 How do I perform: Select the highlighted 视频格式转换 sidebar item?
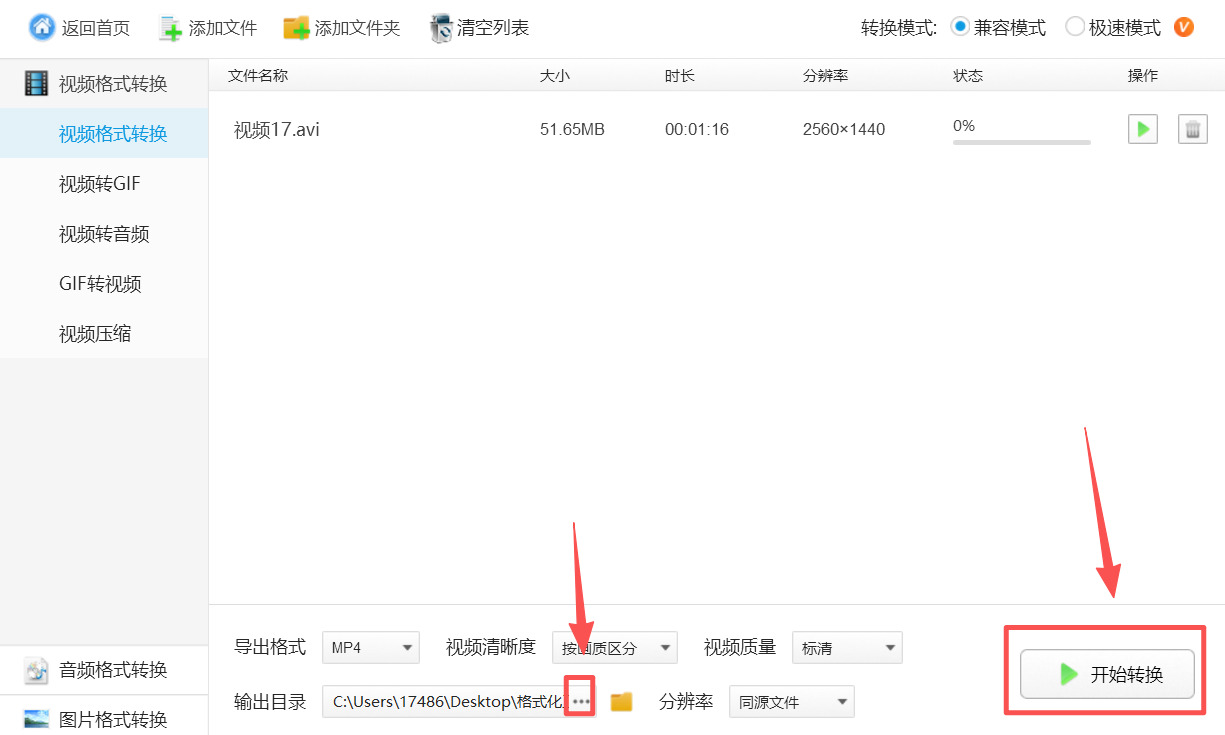tap(104, 134)
